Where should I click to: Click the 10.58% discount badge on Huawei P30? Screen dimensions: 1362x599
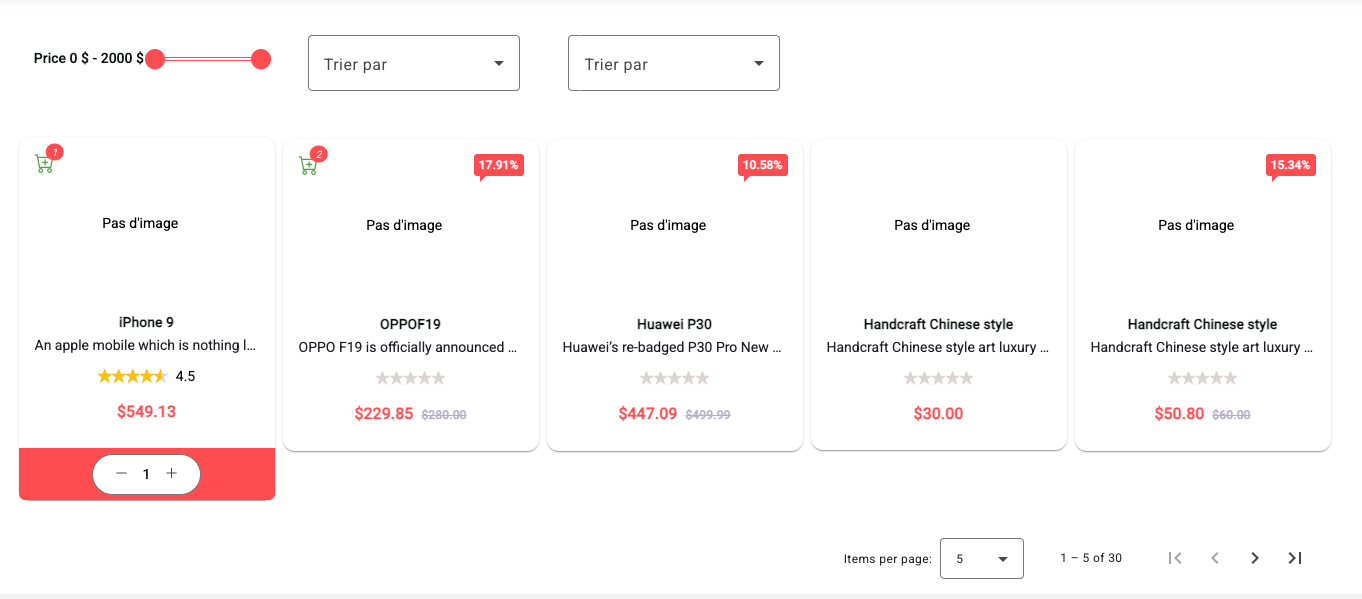coord(763,165)
